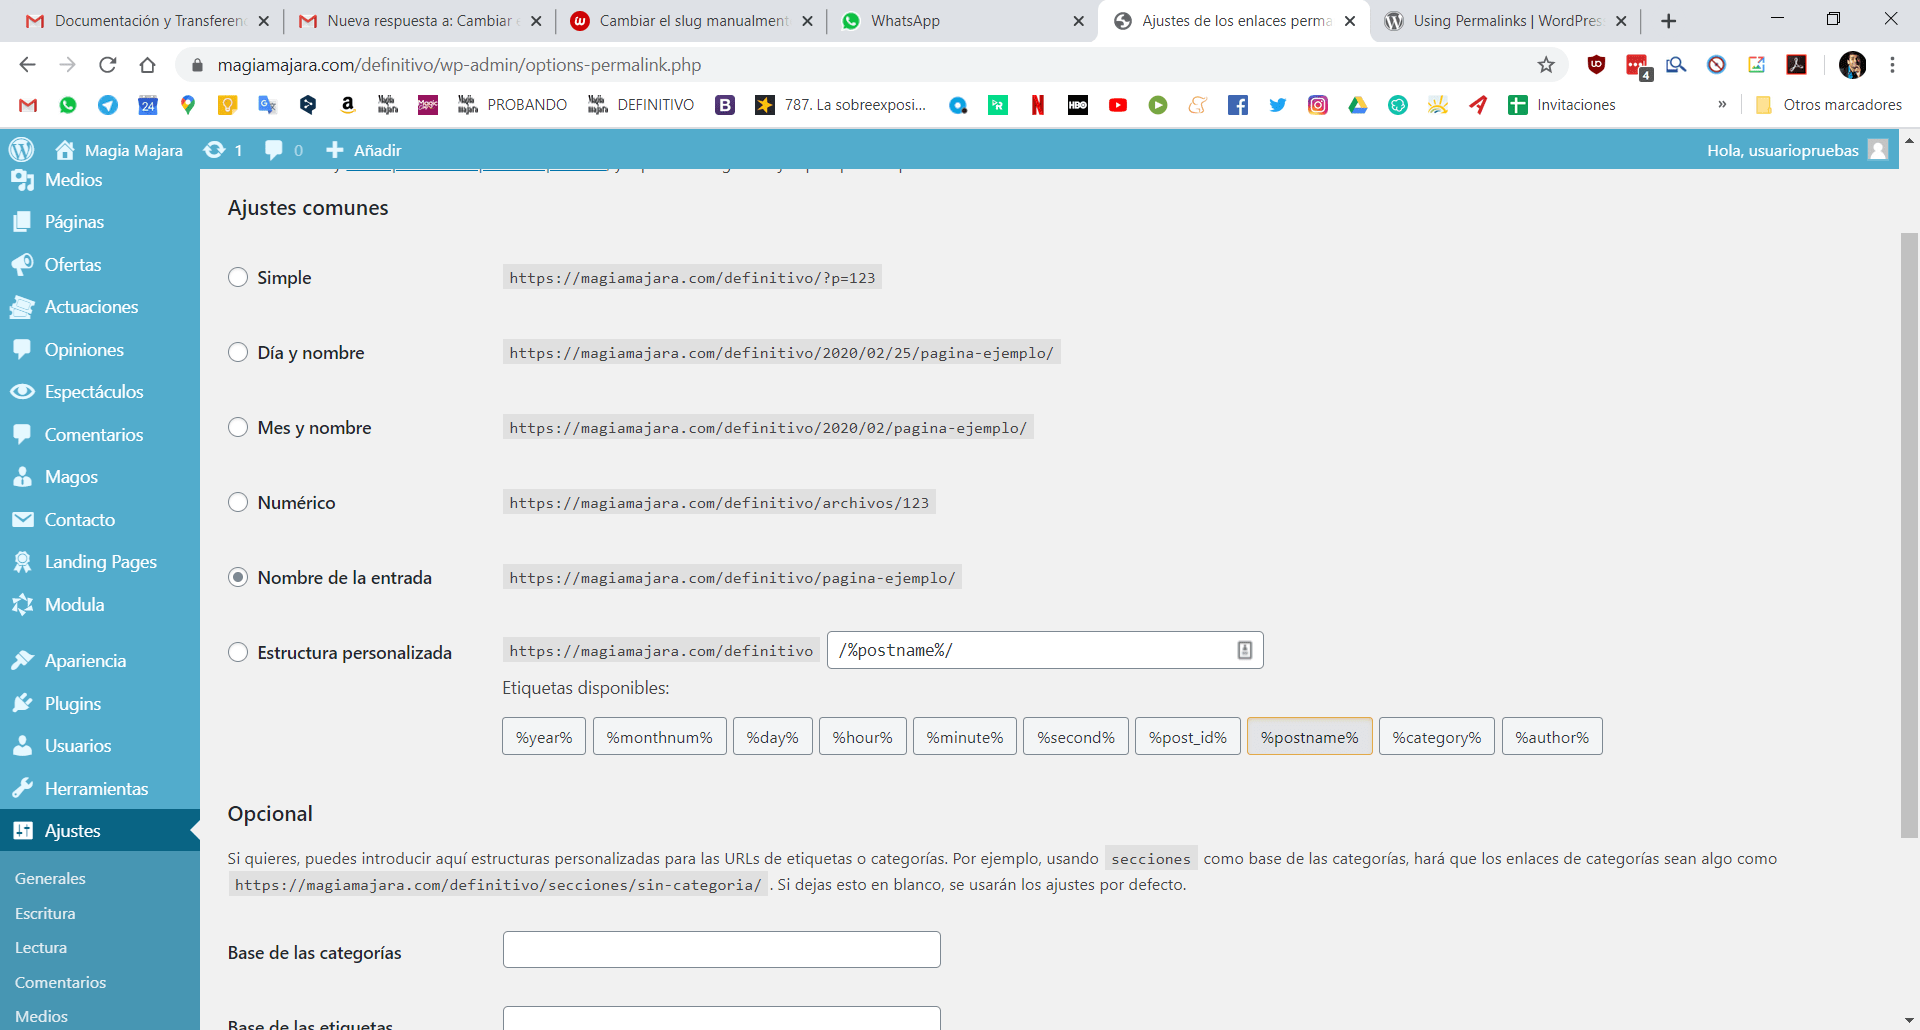
Task: Insert the %category% tag button
Action: (1436, 737)
